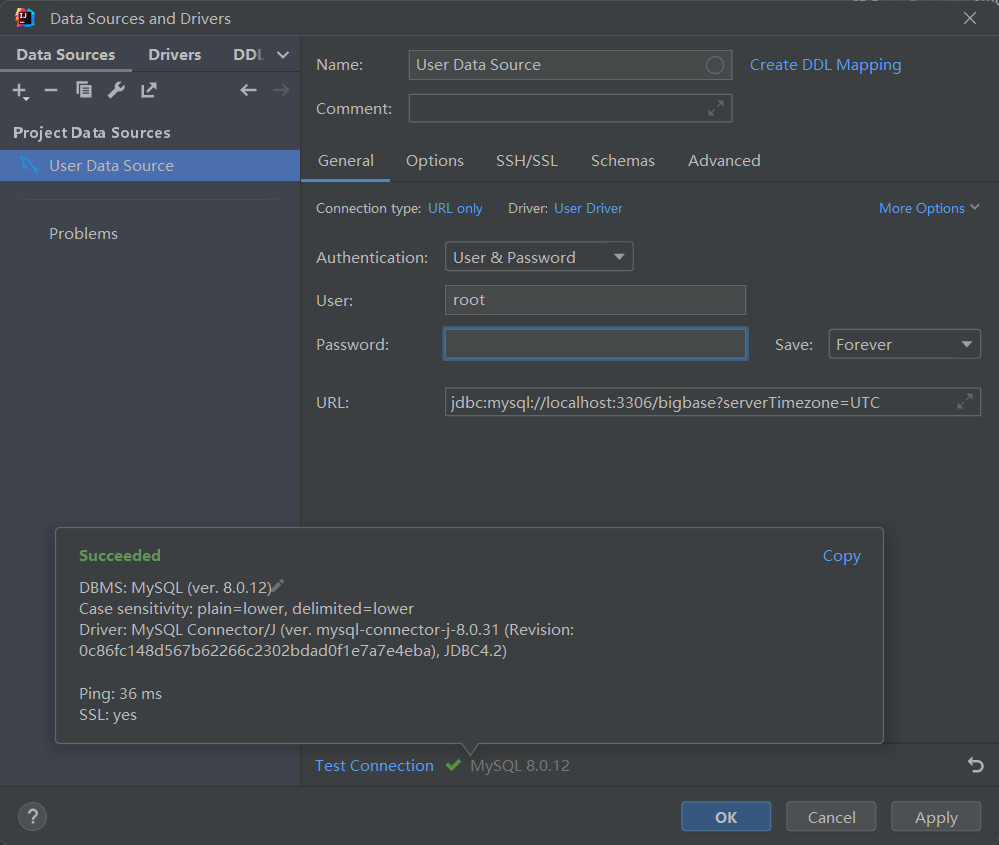Open the General tab
999x845 pixels.
pyautogui.click(x=346, y=161)
